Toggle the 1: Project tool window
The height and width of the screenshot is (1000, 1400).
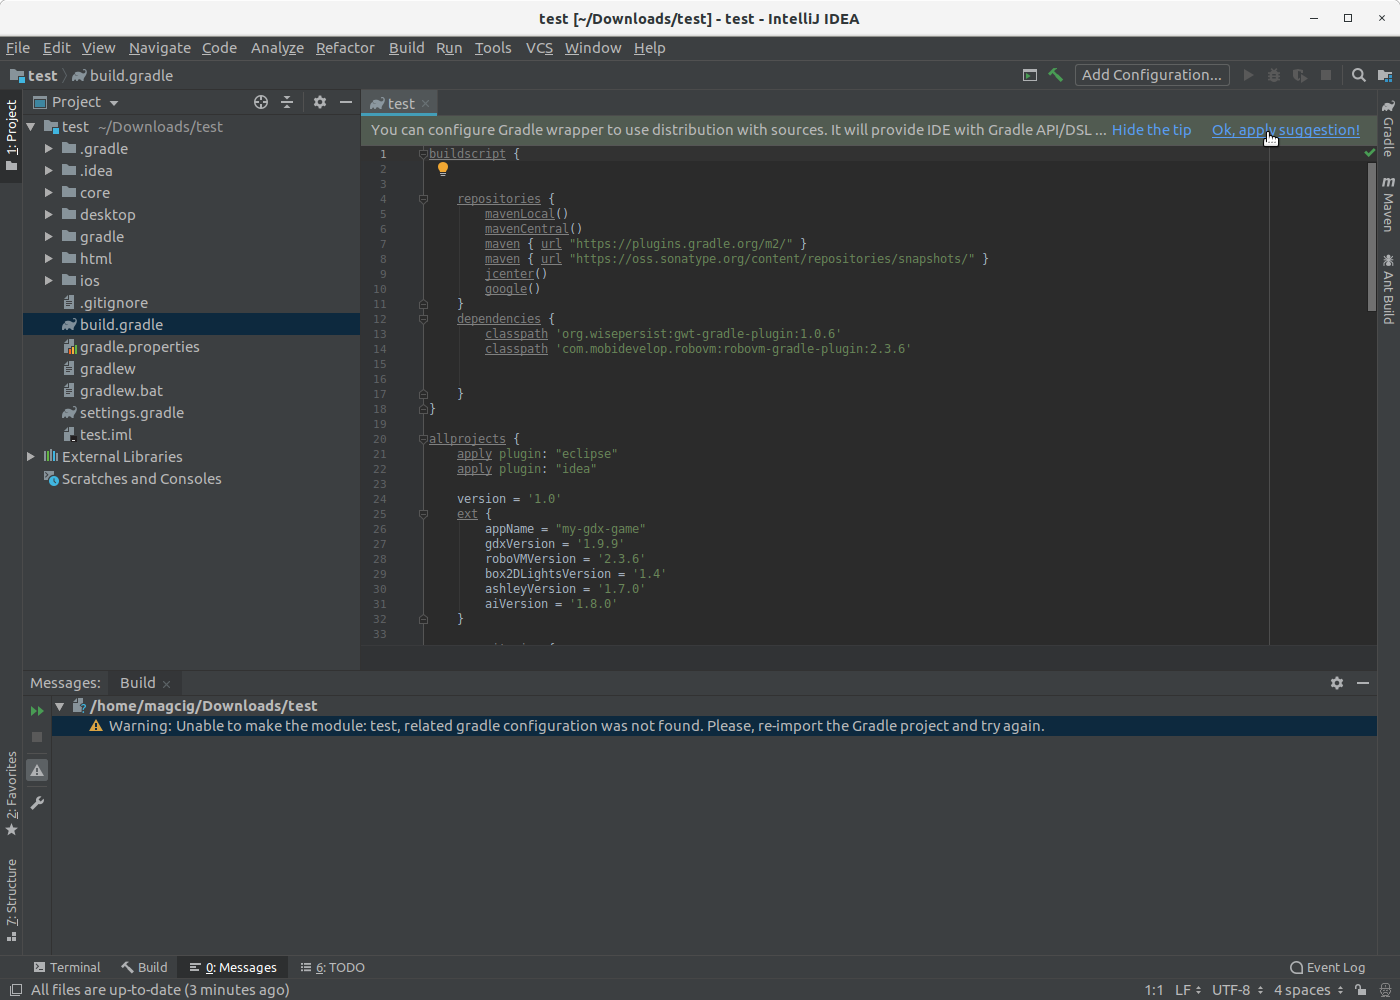(x=11, y=135)
